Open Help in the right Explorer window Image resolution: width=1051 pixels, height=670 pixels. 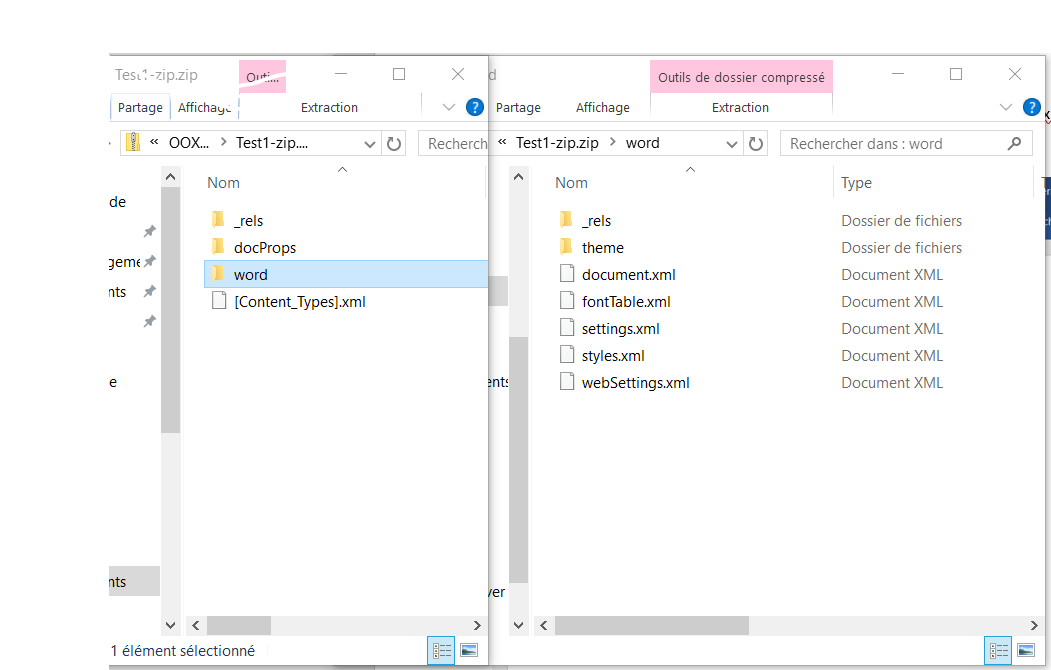(x=1032, y=106)
